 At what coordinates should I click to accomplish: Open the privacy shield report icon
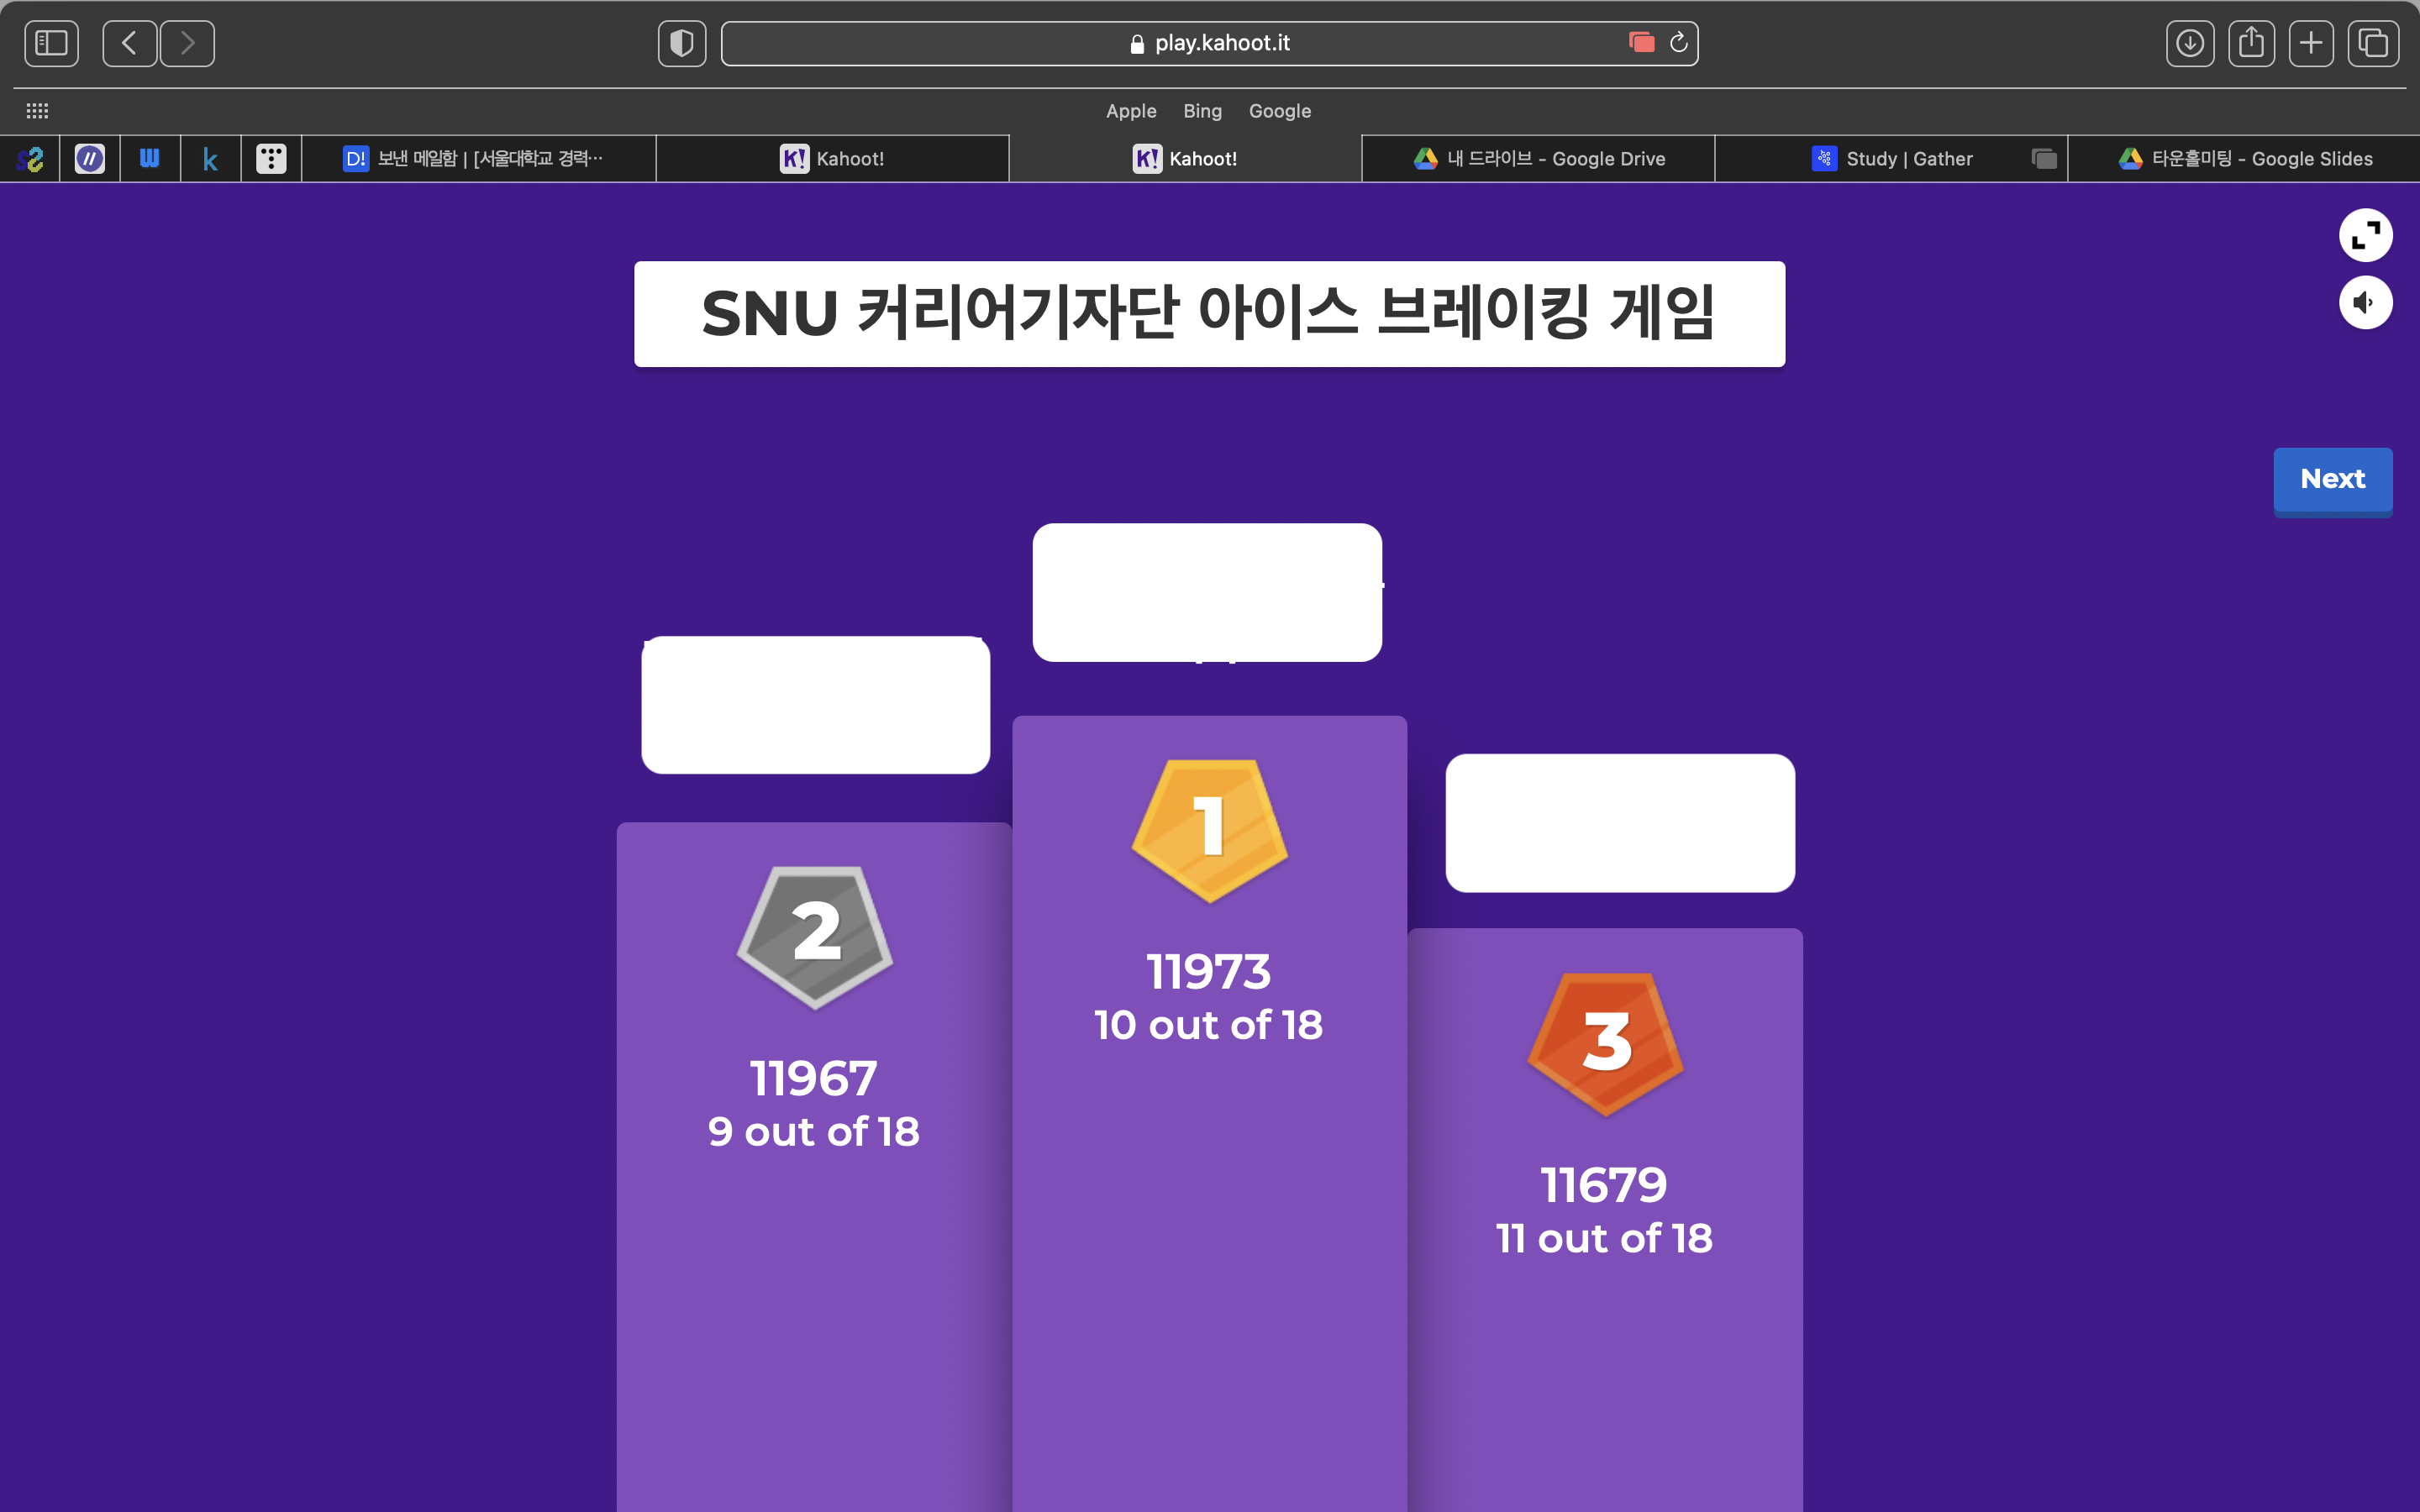(682, 43)
